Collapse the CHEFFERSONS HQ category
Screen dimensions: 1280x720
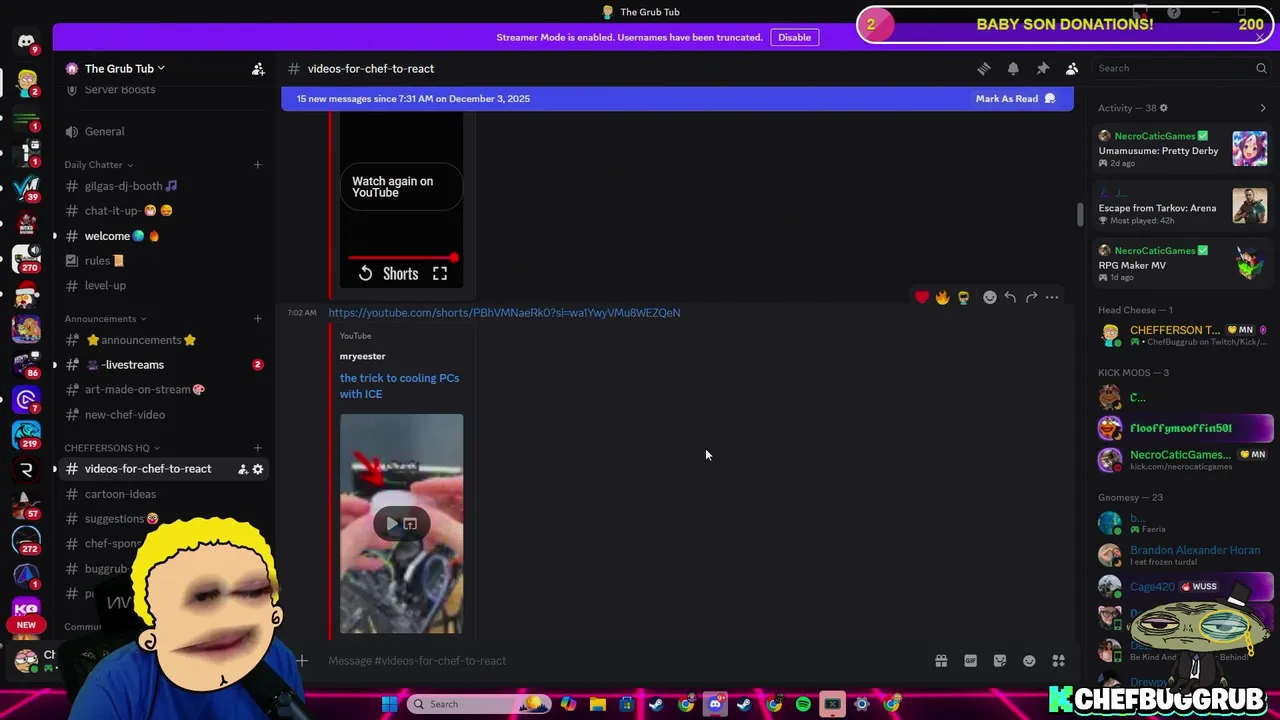click(x=112, y=448)
